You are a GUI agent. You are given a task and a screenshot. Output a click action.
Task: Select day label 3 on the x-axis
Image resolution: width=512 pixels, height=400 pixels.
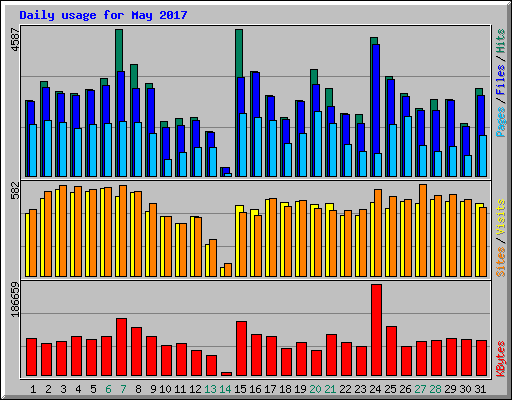(63, 389)
